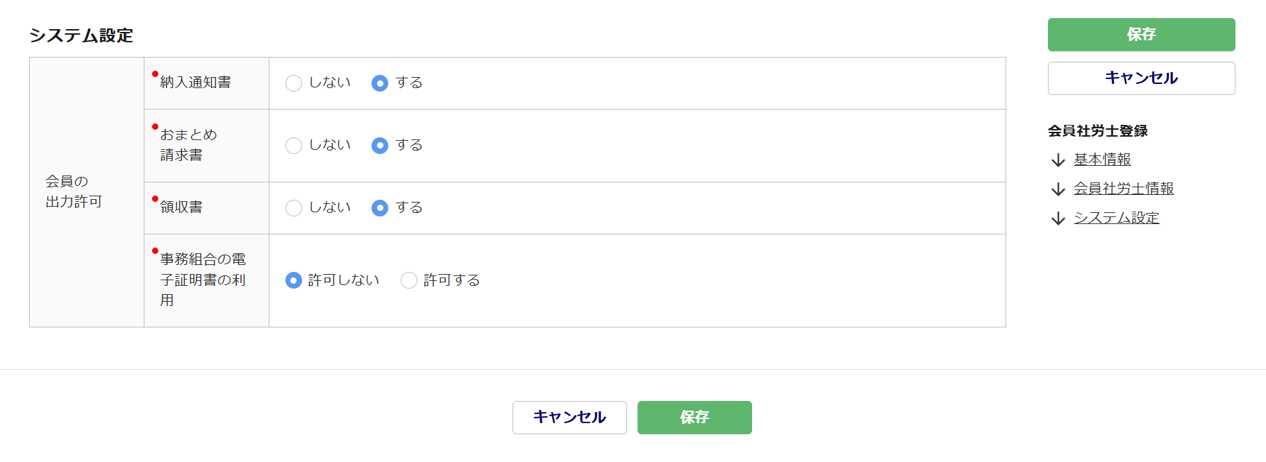
Task: Click down arrow icon beside 基本情報
Action: tap(1058, 160)
